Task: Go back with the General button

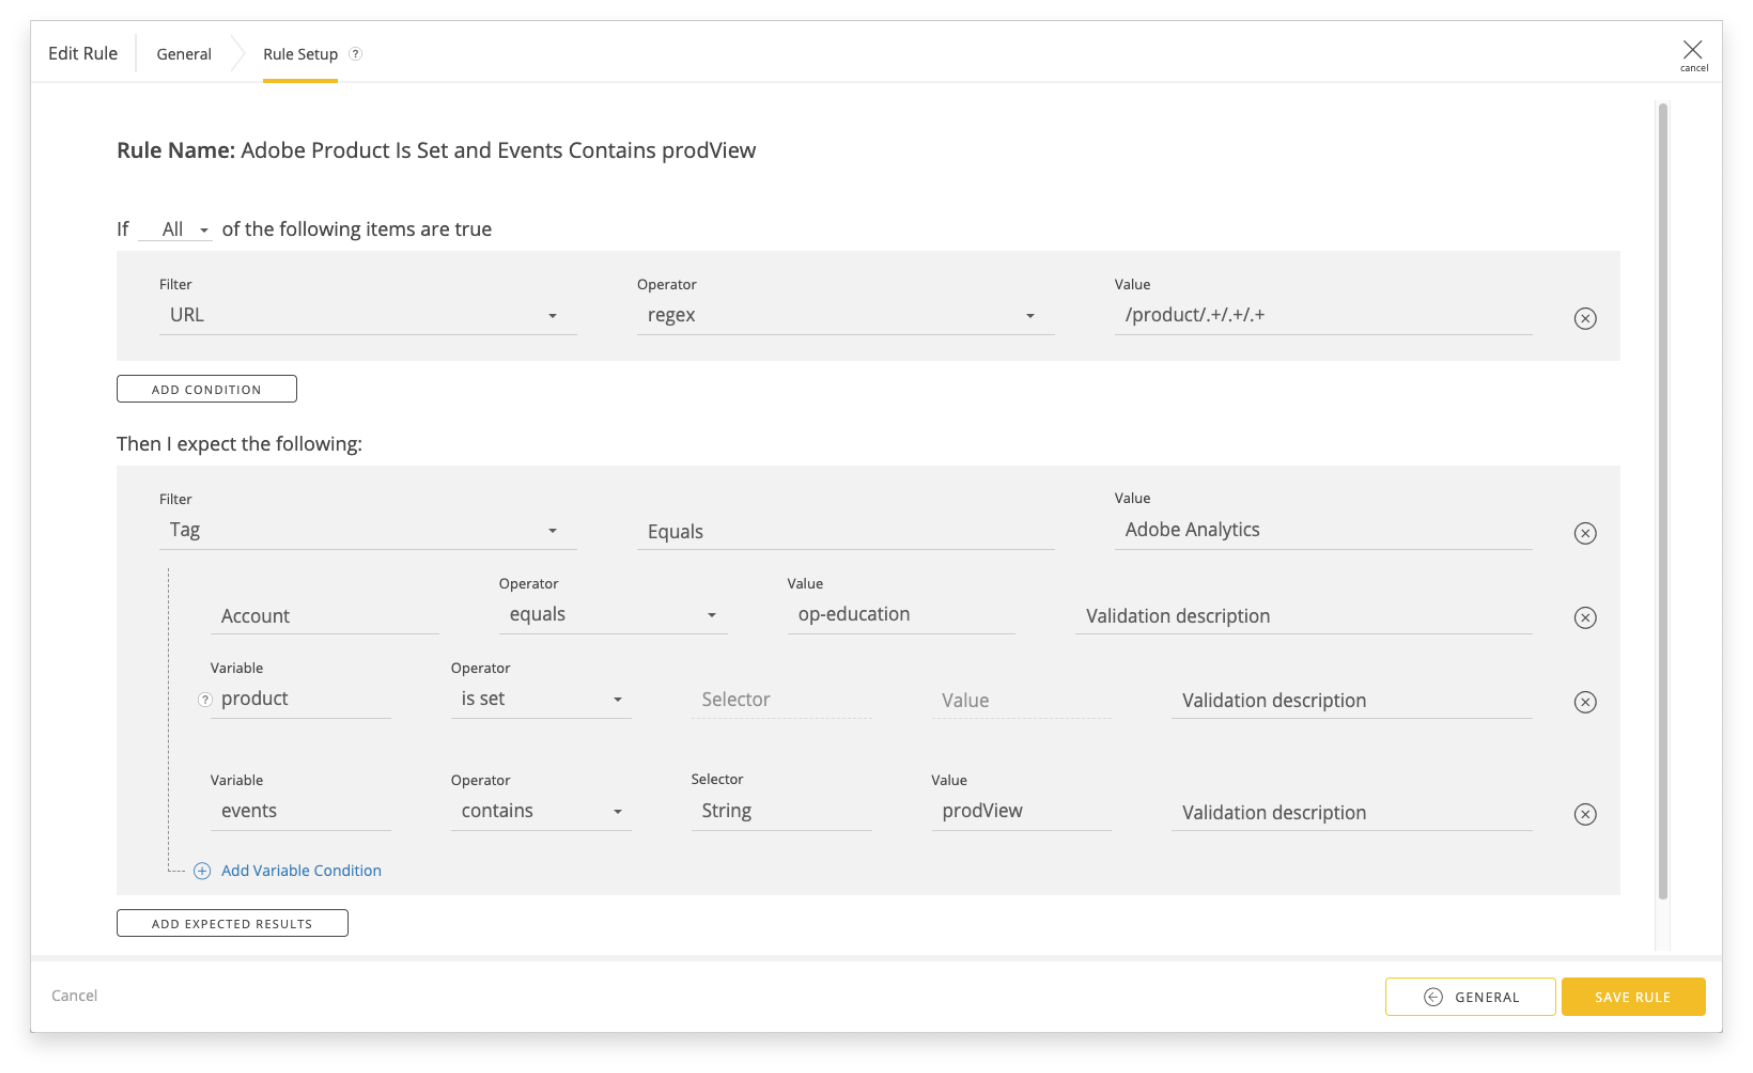Action: click(1470, 997)
